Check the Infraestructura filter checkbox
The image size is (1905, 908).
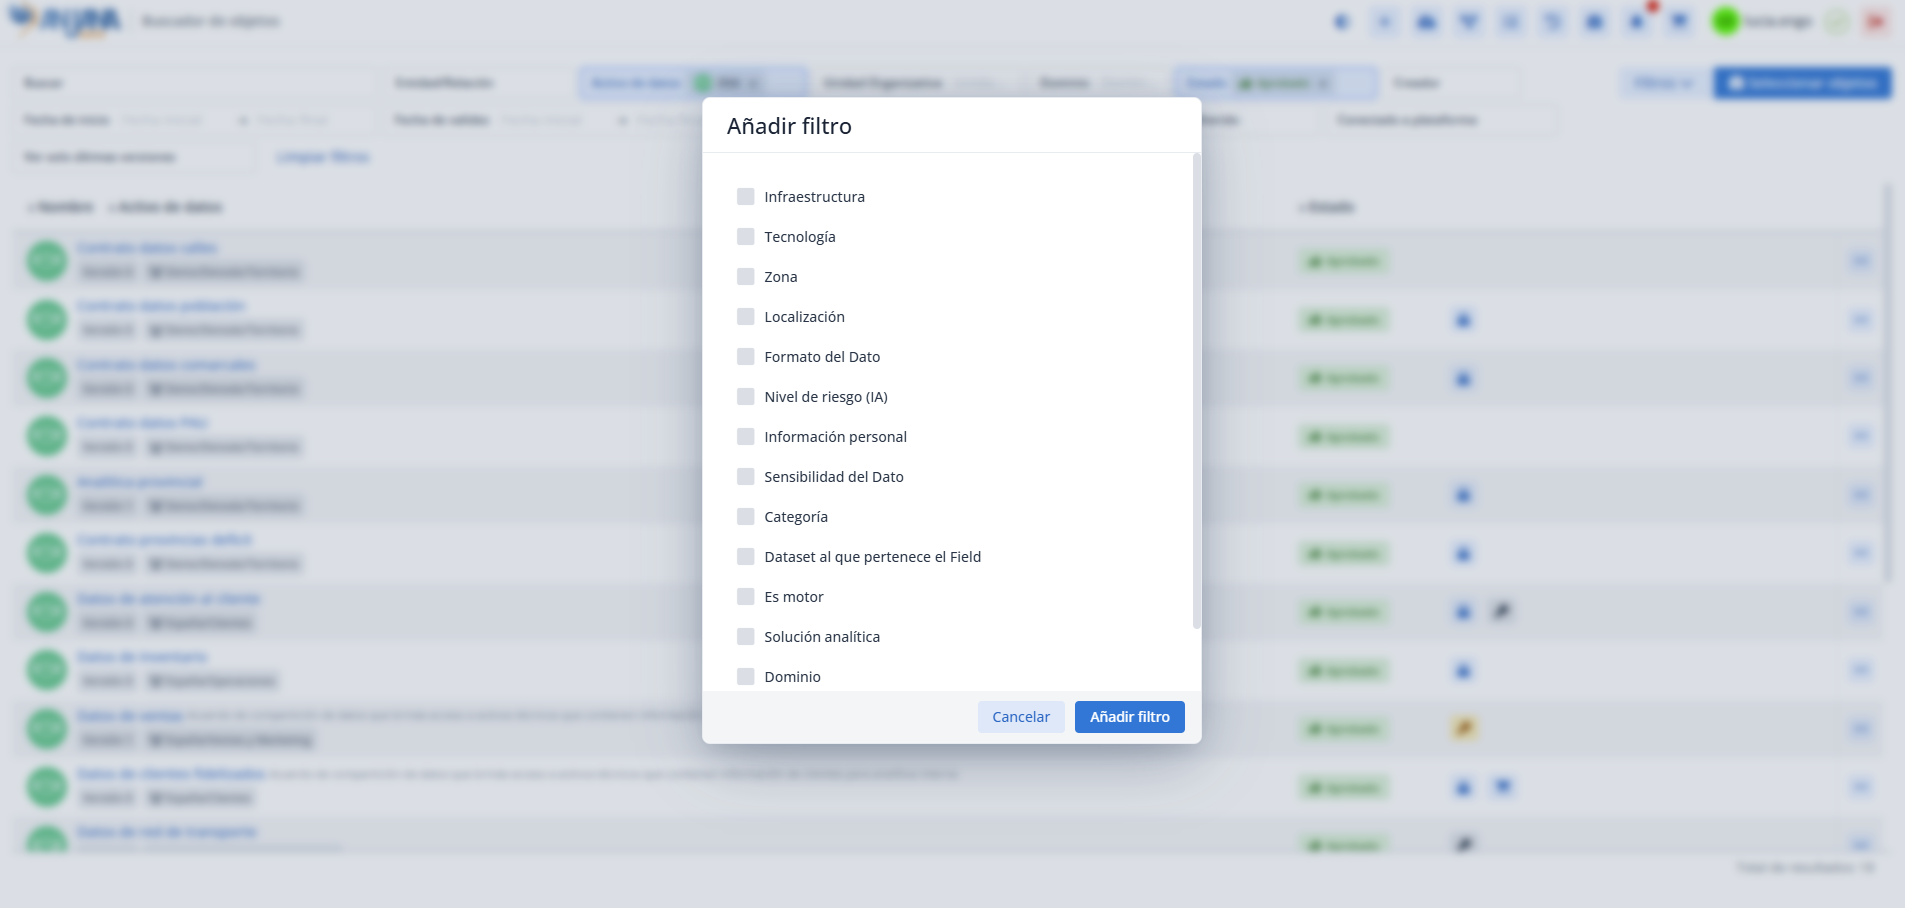tap(746, 197)
